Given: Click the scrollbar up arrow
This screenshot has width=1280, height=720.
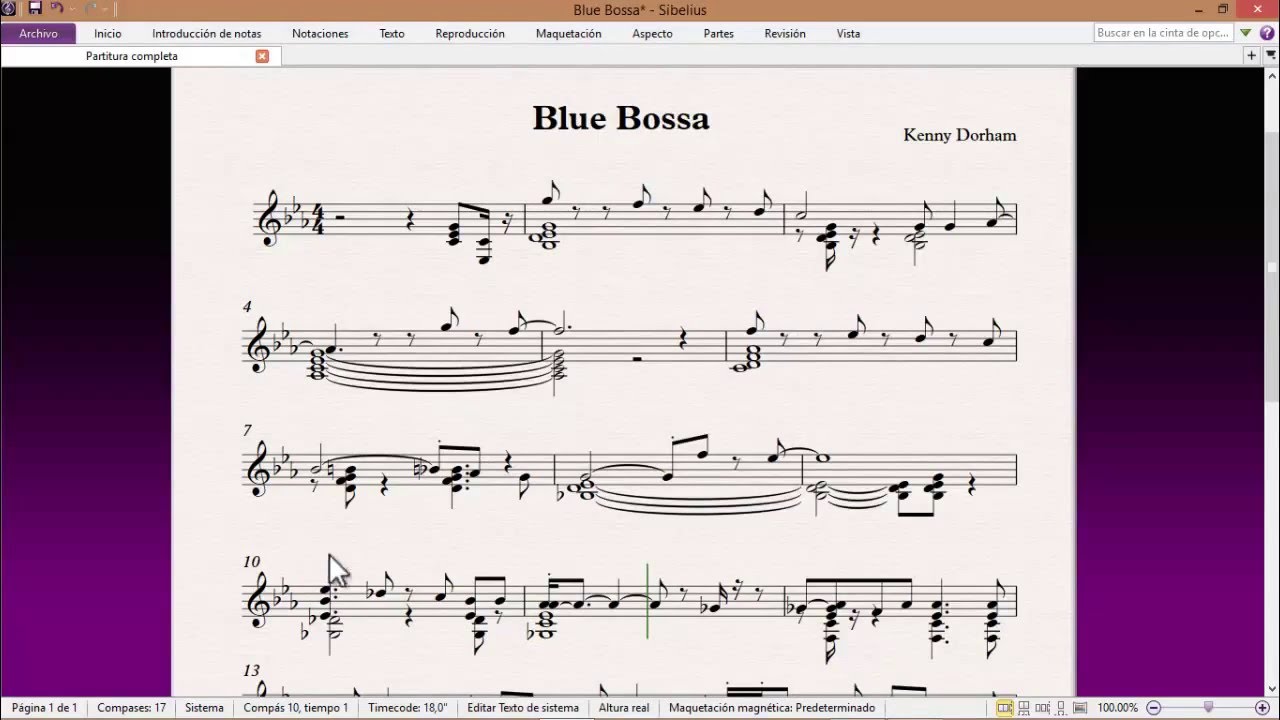Looking at the screenshot, I should coord(1272,76).
